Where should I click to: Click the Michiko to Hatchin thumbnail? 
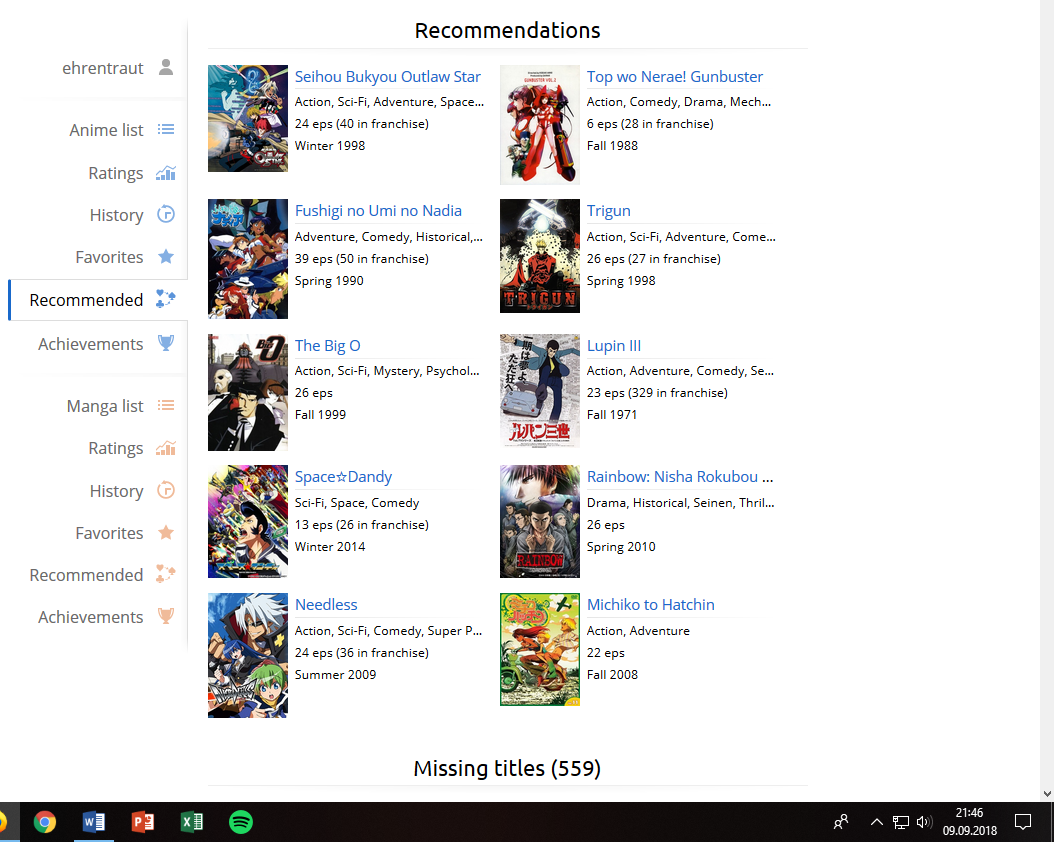pos(540,649)
